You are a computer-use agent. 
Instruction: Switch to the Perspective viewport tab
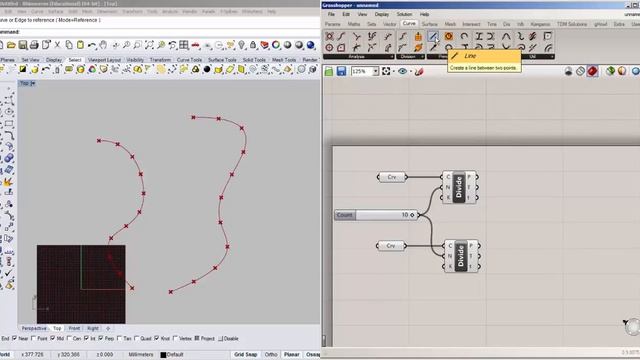[34, 328]
